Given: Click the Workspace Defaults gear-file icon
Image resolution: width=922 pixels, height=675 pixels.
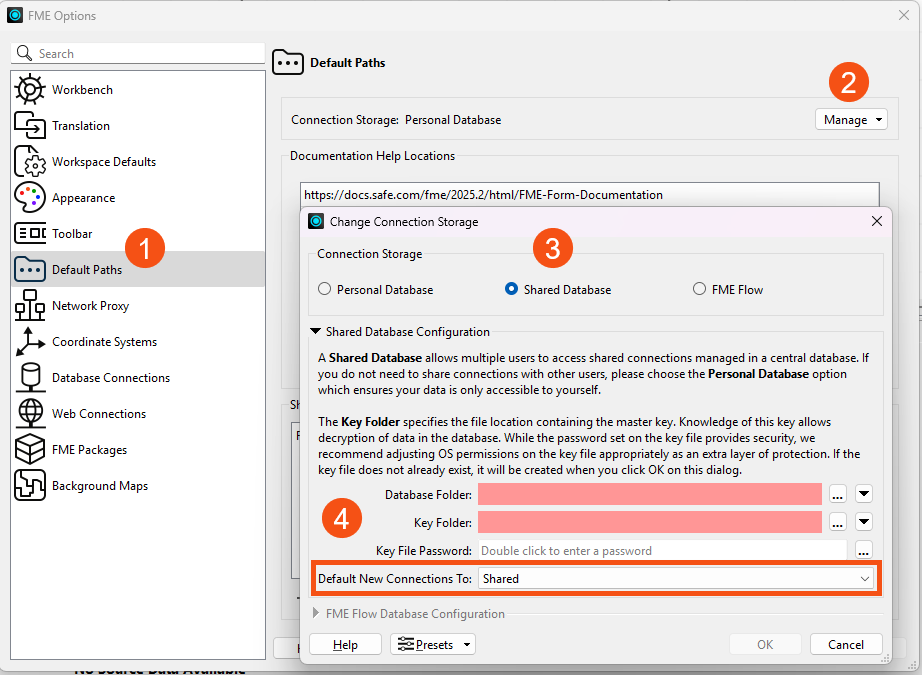Looking at the screenshot, I should click(x=29, y=162).
